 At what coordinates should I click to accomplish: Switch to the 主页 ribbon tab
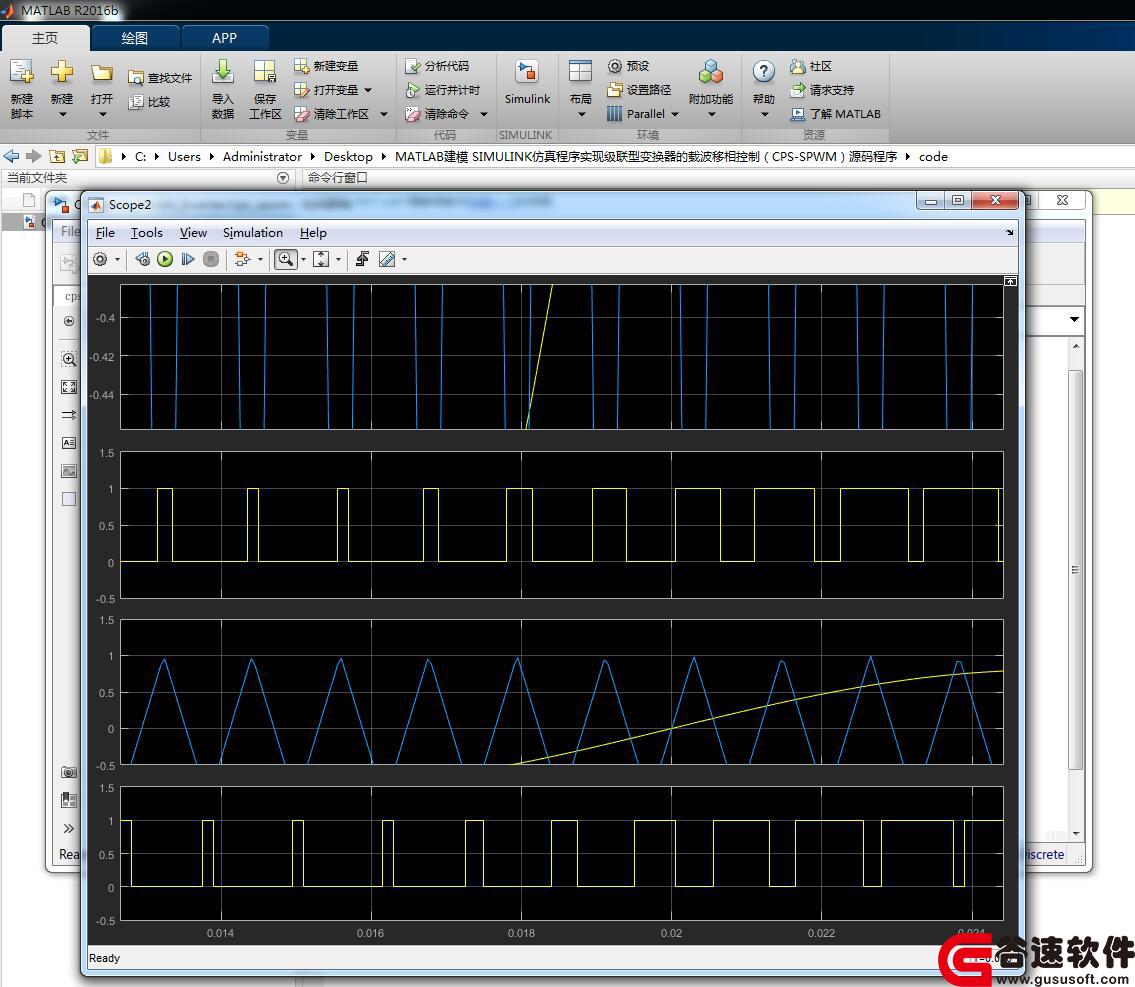[45, 38]
